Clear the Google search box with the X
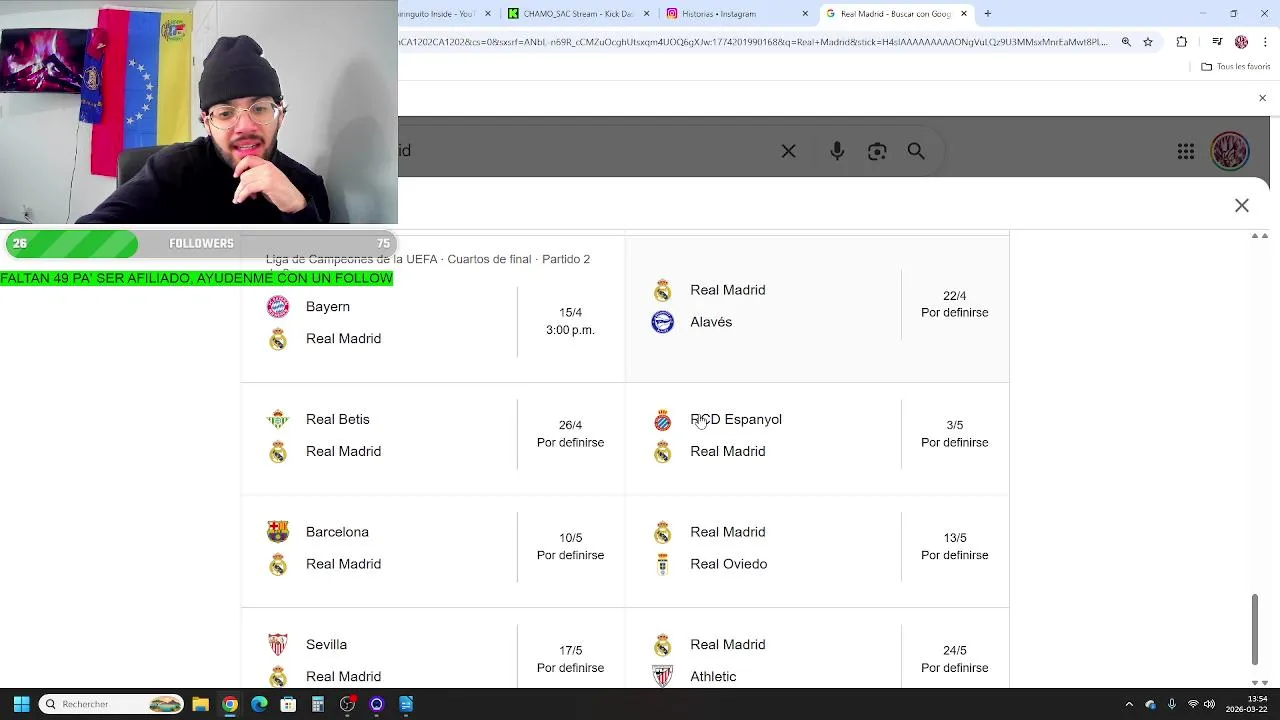Image resolution: width=1280 pixels, height=720 pixels. point(788,151)
